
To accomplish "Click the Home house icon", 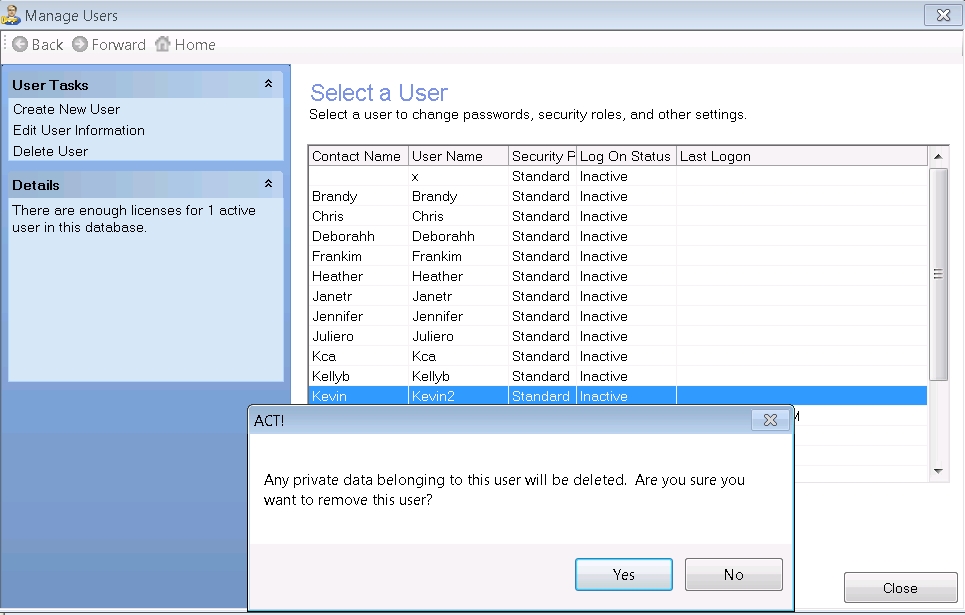I will (162, 45).
